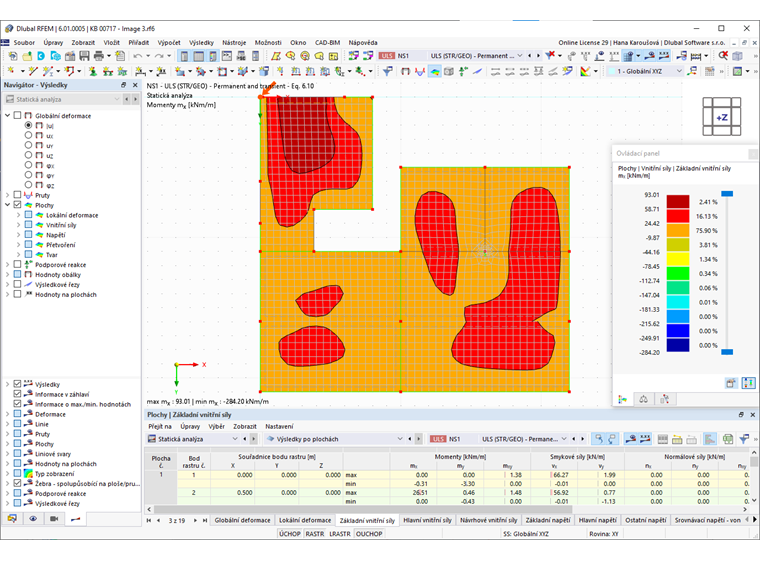The image size is (760, 561).
Task: Click the Redo arrow icon
Action: (x=158, y=56)
